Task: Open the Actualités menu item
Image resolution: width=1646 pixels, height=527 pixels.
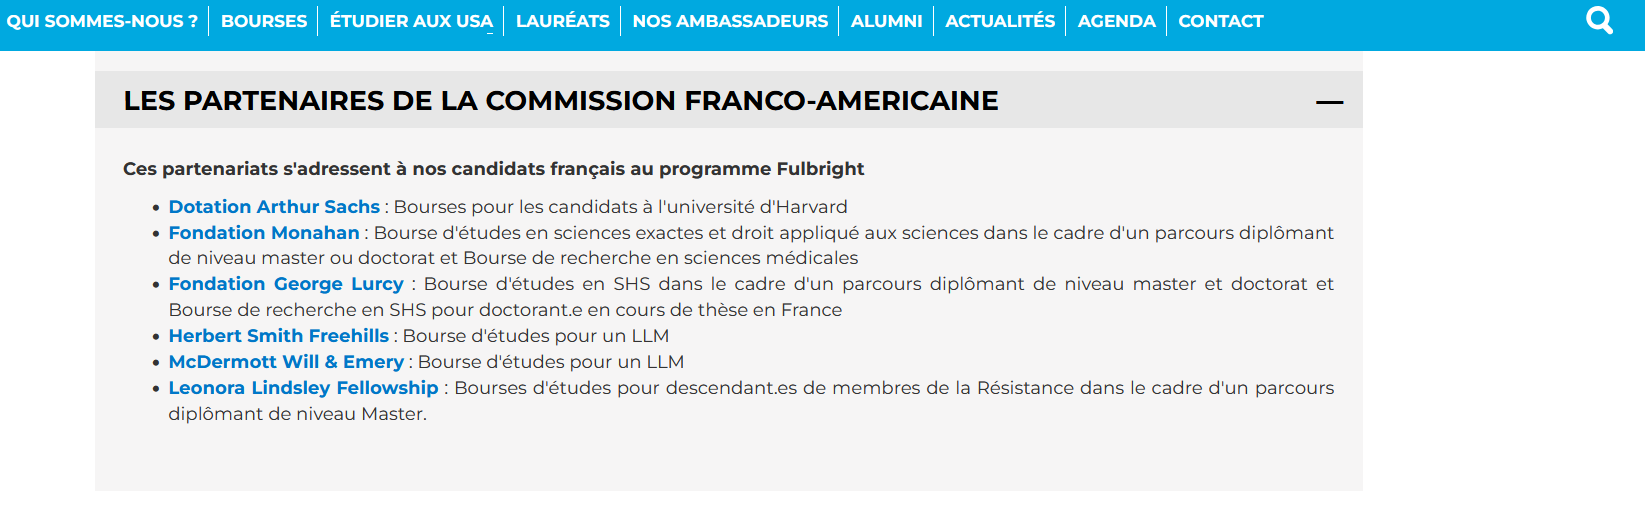Action: click(1000, 21)
